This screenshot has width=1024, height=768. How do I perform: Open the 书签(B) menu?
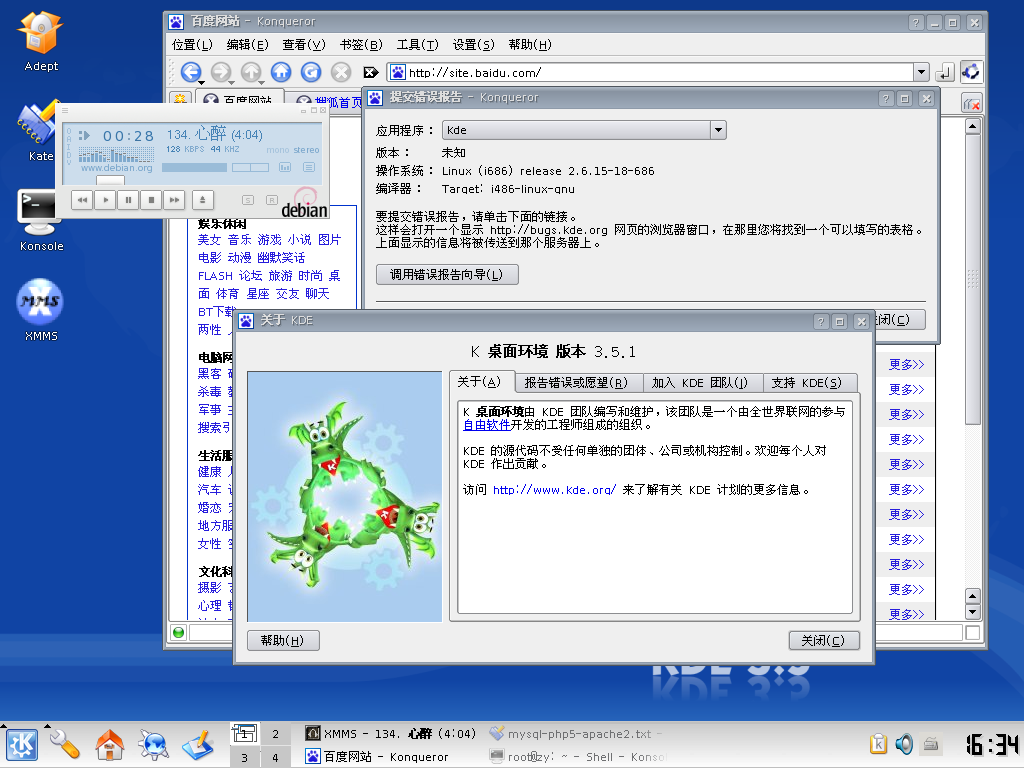coord(361,44)
